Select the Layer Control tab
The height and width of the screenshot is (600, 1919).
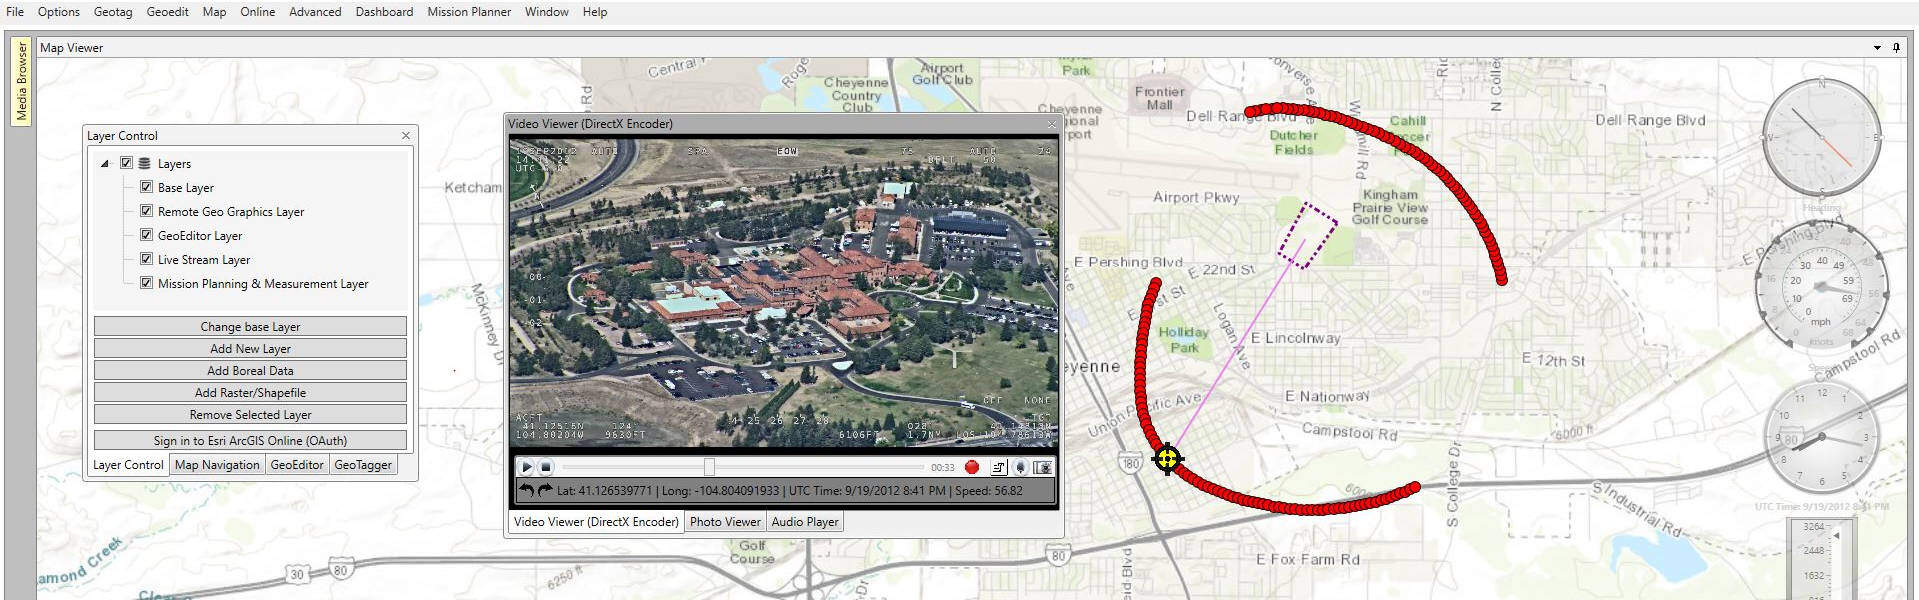pyautogui.click(x=128, y=465)
